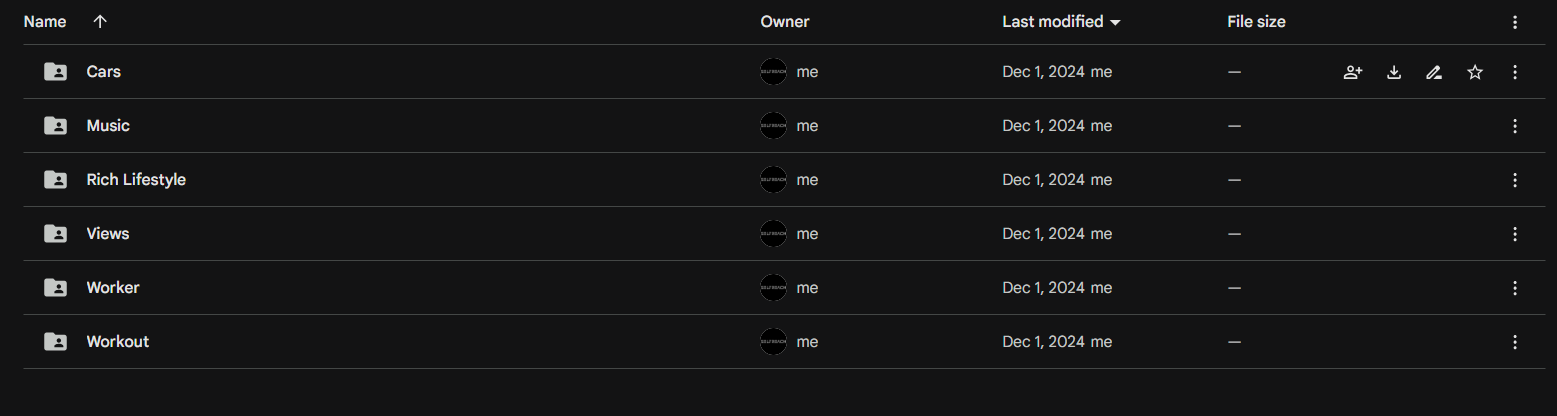Reverse sort direction with Name arrow

pyautogui.click(x=100, y=22)
